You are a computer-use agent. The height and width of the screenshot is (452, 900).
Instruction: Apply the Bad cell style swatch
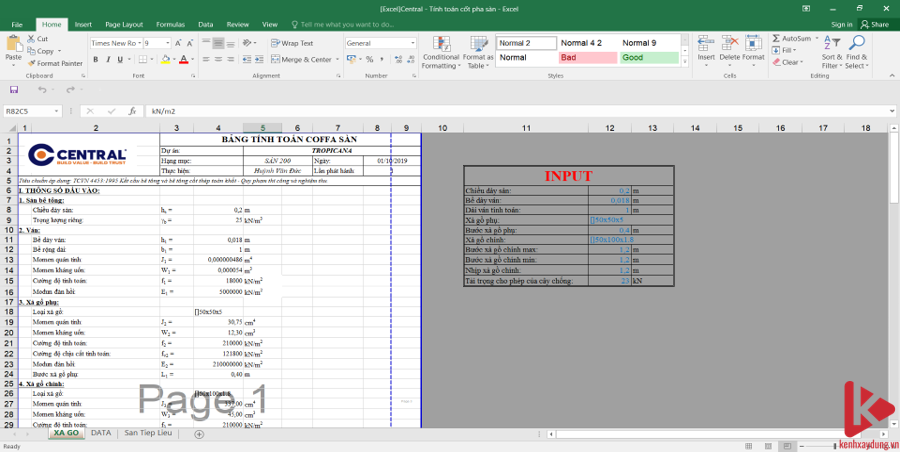(587, 58)
